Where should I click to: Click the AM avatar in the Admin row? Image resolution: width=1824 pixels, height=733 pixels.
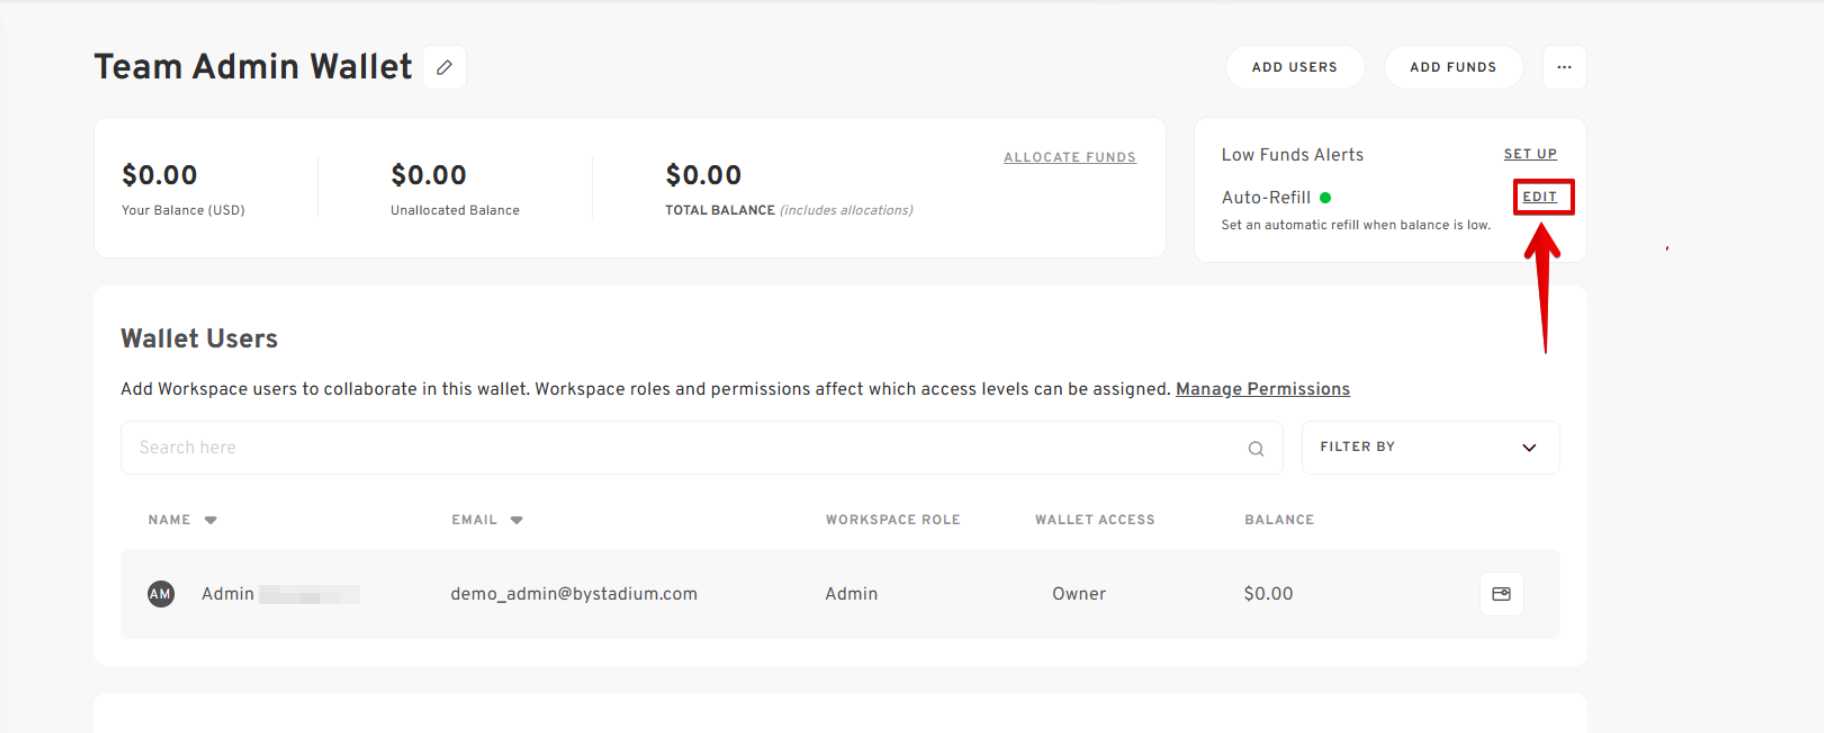coord(161,594)
